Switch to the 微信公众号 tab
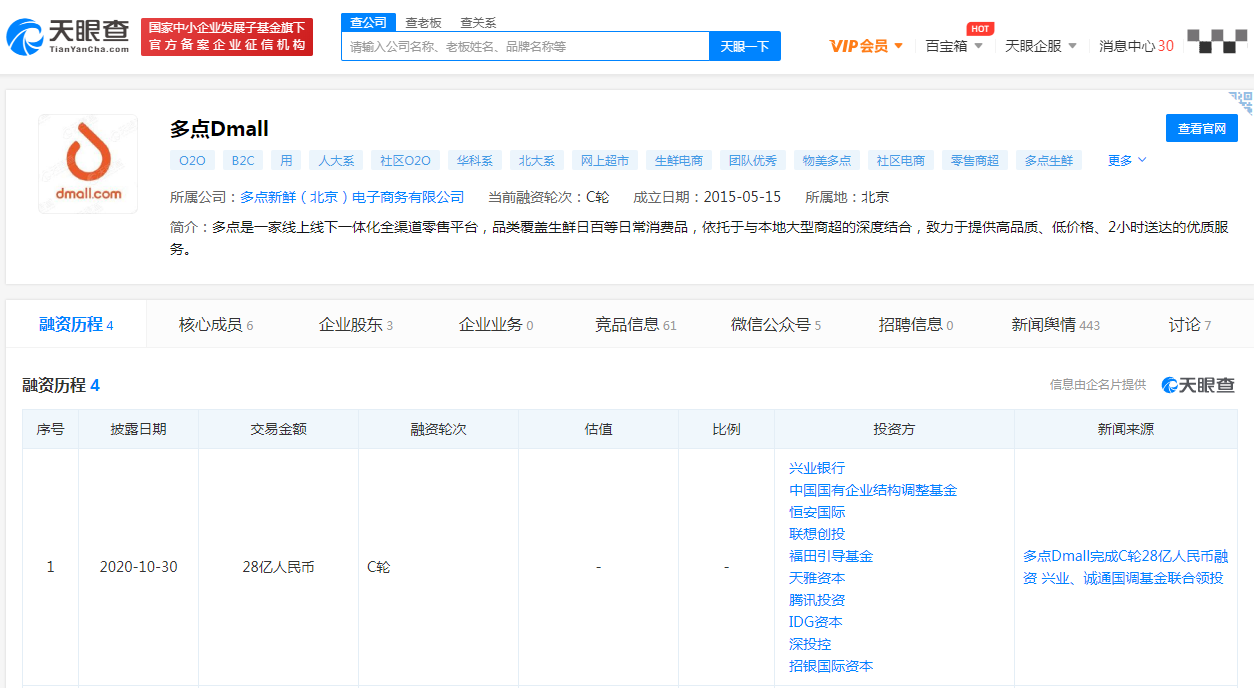This screenshot has height=688, width=1254. coord(776,324)
